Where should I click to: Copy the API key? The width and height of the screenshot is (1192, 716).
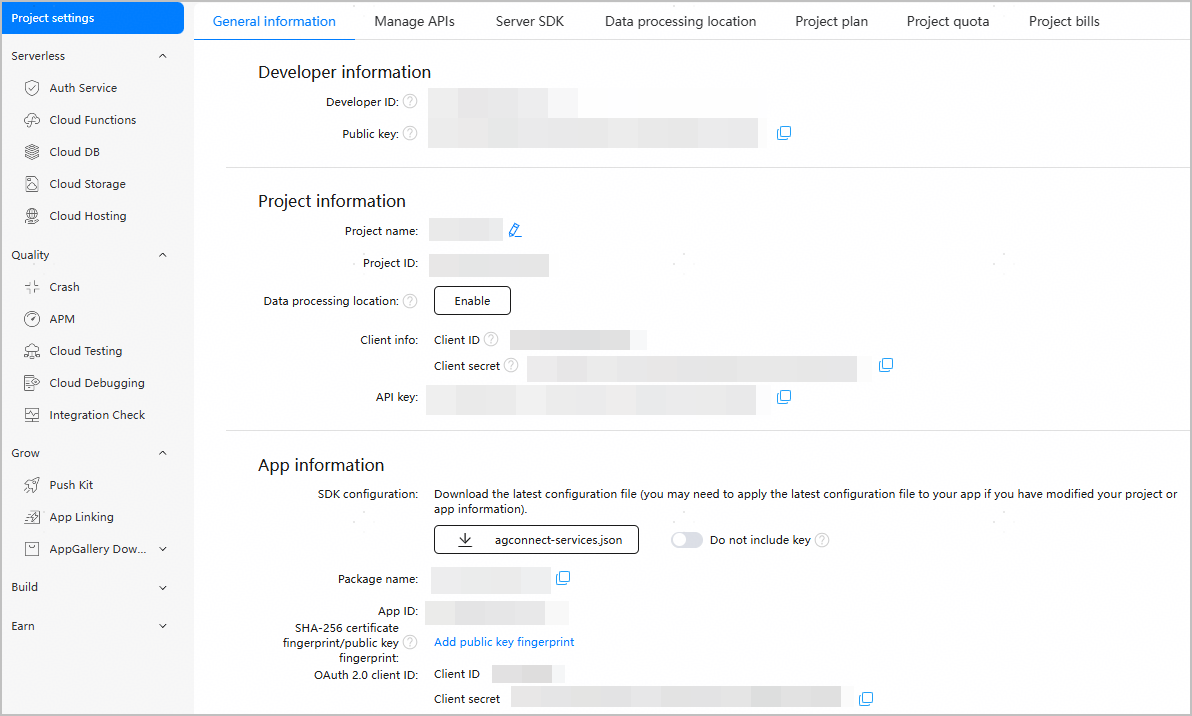coord(784,397)
